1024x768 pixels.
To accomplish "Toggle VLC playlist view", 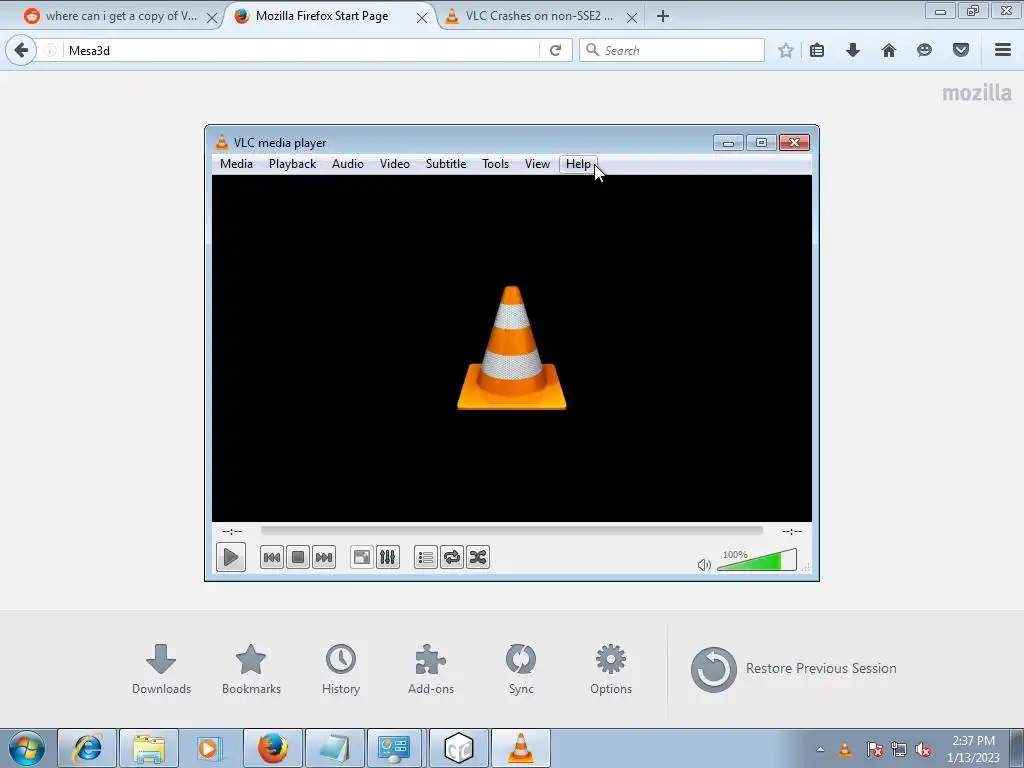I will pyautogui.click(x=426, y=557).
